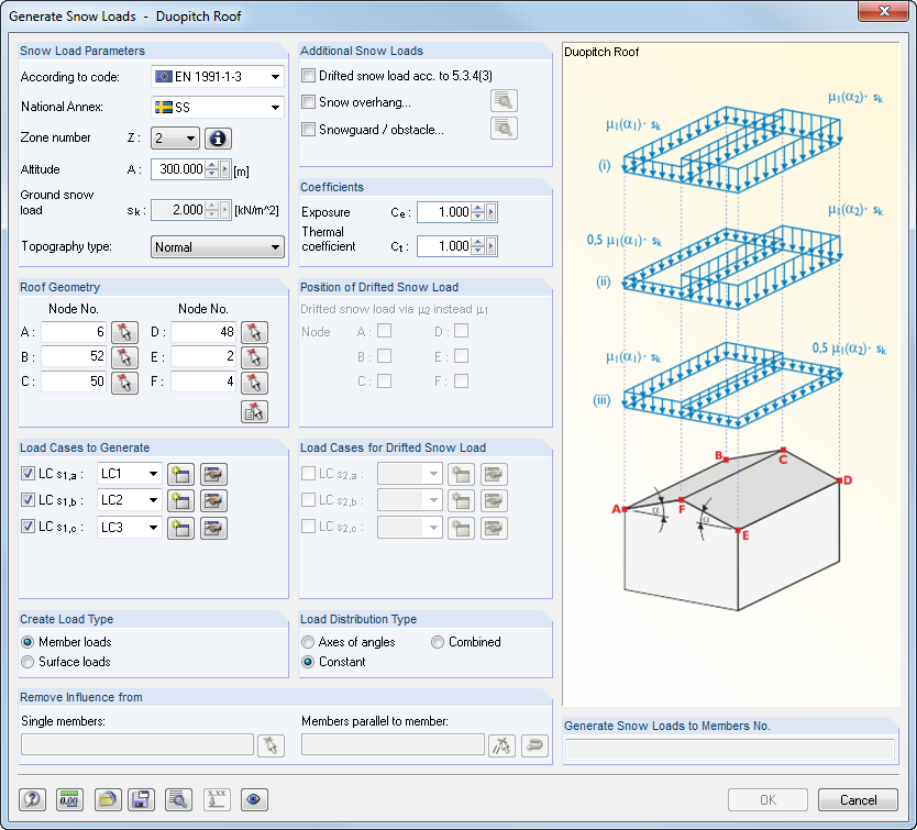Load saved settings folder icon
917x830 pixels.
pos(107,800)
